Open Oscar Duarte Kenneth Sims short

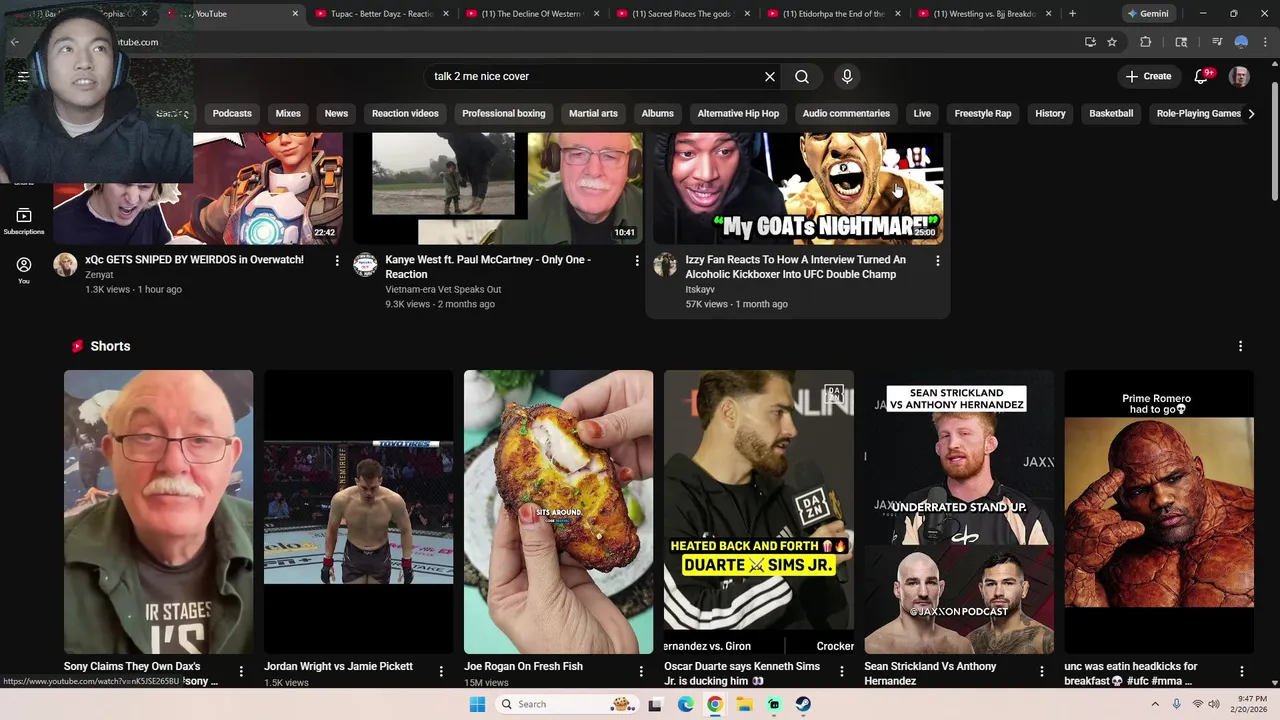758,512
